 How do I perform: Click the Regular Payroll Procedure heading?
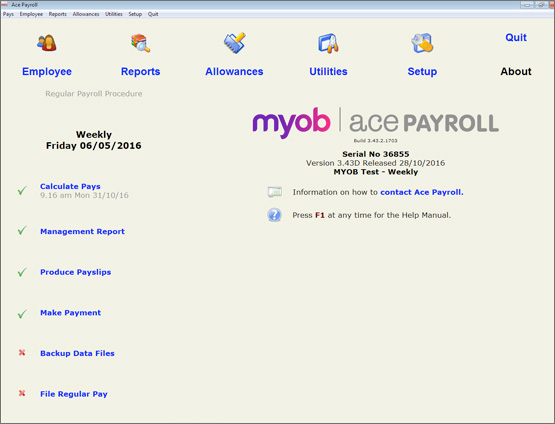point(94,94)
